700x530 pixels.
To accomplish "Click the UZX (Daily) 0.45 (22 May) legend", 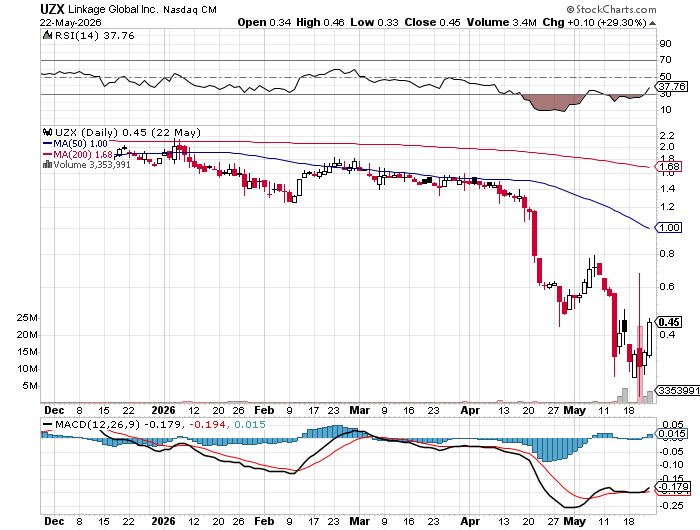I will 128,133.
